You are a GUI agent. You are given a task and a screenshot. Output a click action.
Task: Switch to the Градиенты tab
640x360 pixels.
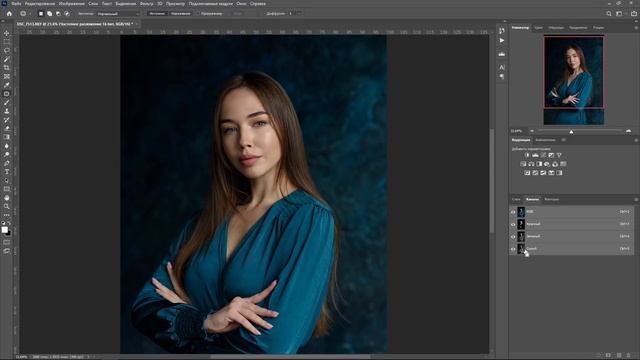(x=578, y=28)
